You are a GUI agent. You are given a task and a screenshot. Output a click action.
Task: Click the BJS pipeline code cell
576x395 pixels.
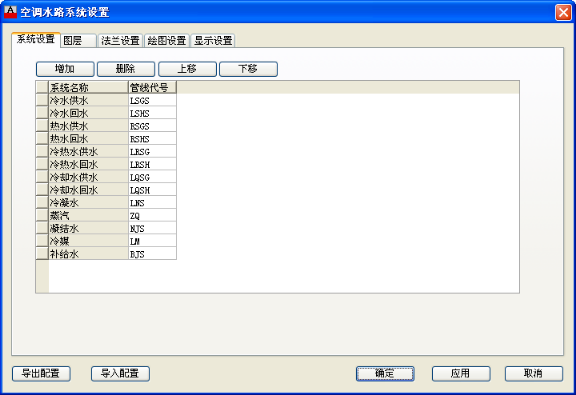click(x=152, y=254)
